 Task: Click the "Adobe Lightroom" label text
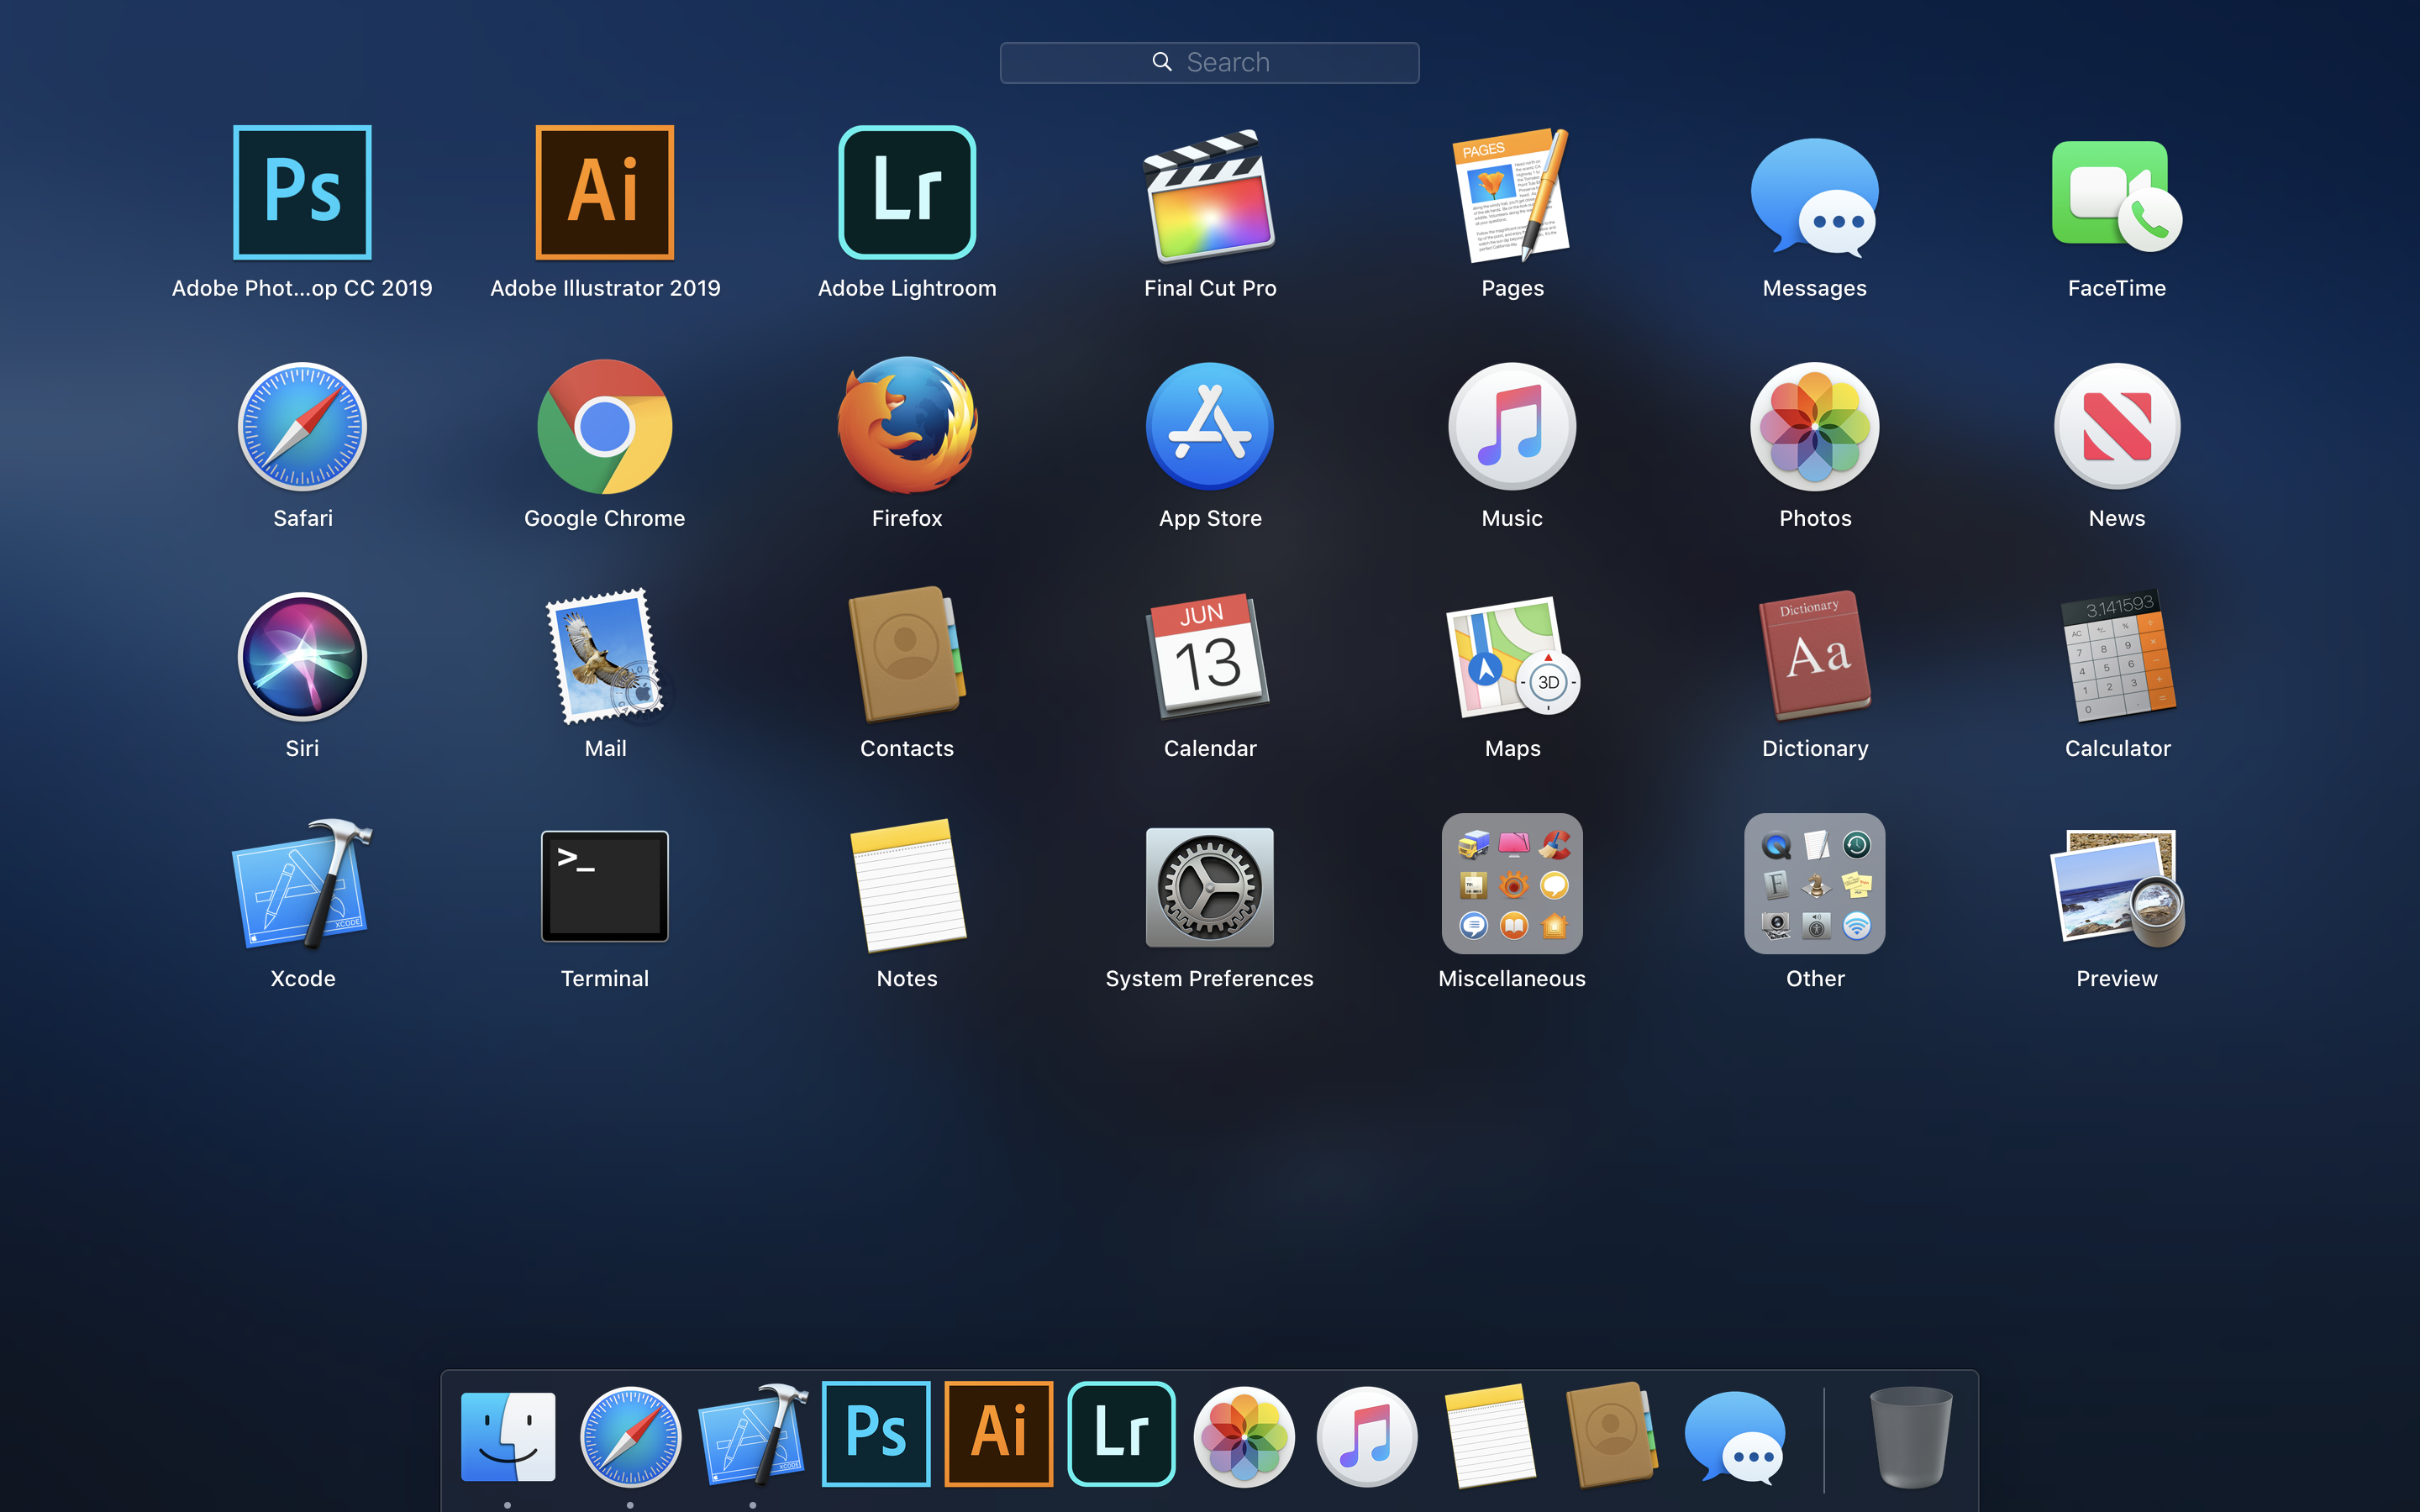click(907, 288)
